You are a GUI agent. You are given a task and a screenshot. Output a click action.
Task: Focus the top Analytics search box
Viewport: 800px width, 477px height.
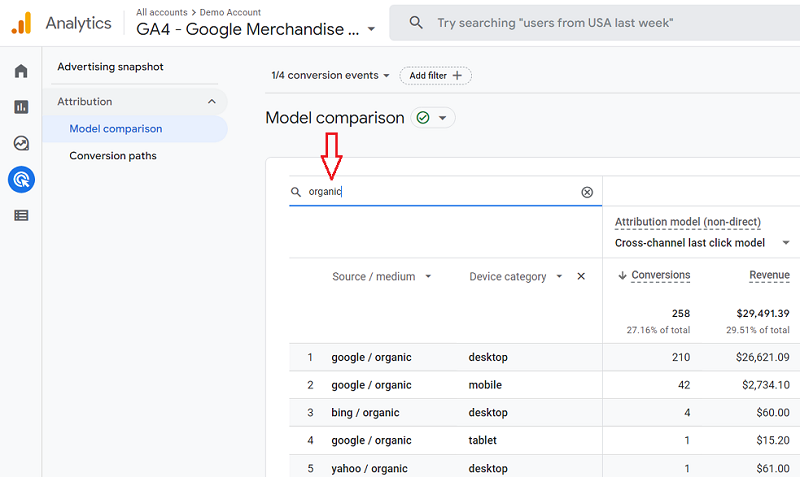594,22
